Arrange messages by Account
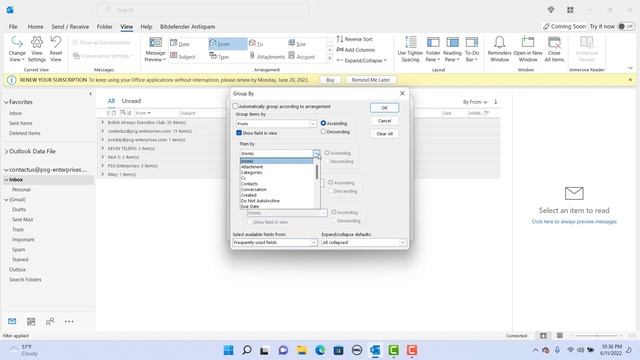Image resolution: width=640 pixels, height=360 pixels. pos(302,56)
